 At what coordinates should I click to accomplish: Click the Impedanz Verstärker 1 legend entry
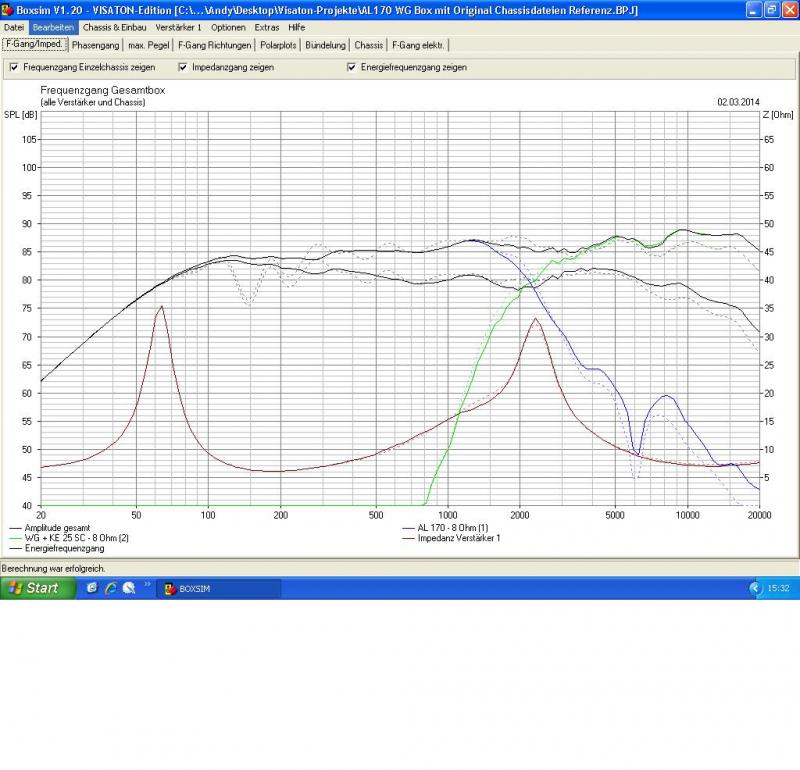451,538
